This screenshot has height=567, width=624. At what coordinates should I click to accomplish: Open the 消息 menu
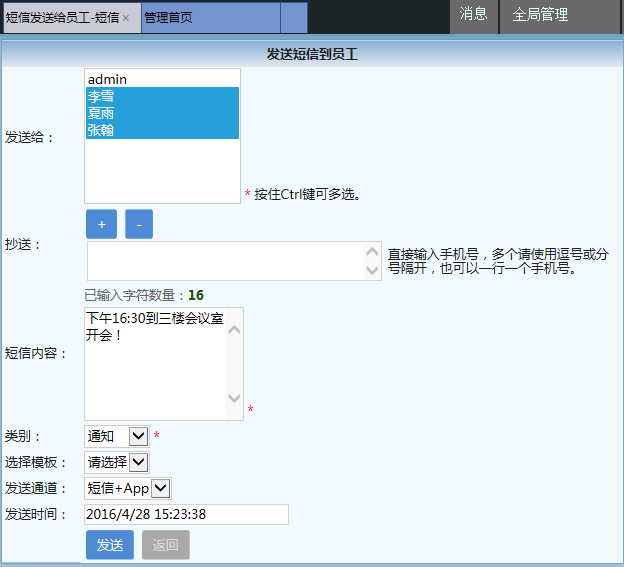(473, 15)
